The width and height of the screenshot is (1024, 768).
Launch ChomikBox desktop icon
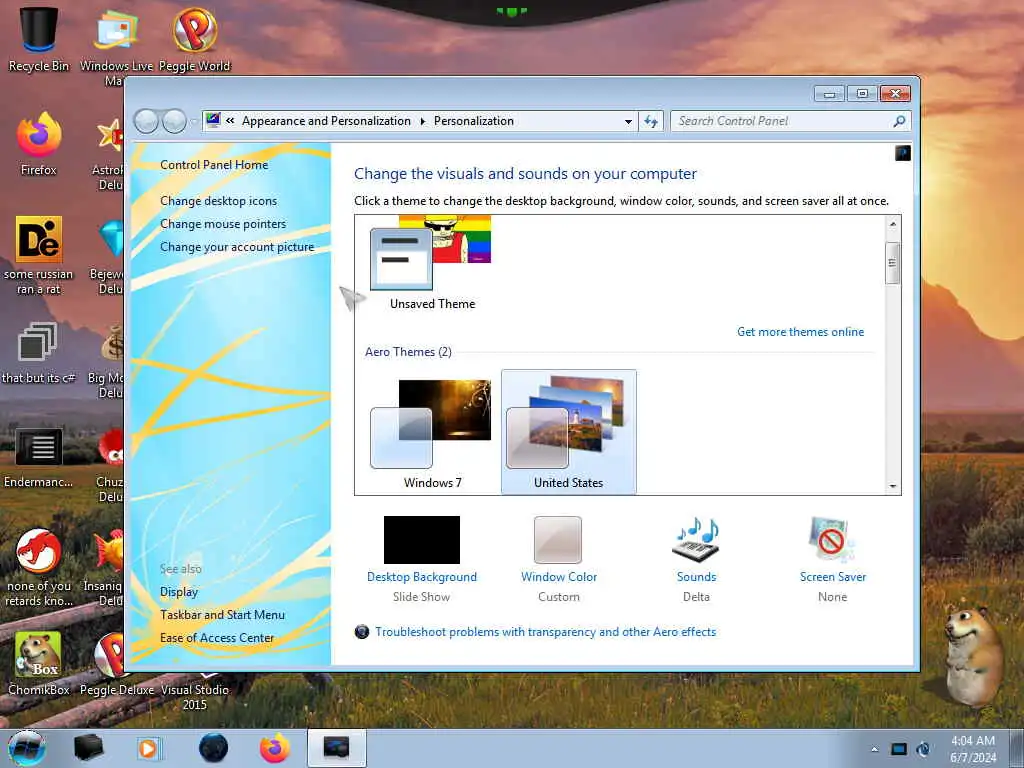39,664
